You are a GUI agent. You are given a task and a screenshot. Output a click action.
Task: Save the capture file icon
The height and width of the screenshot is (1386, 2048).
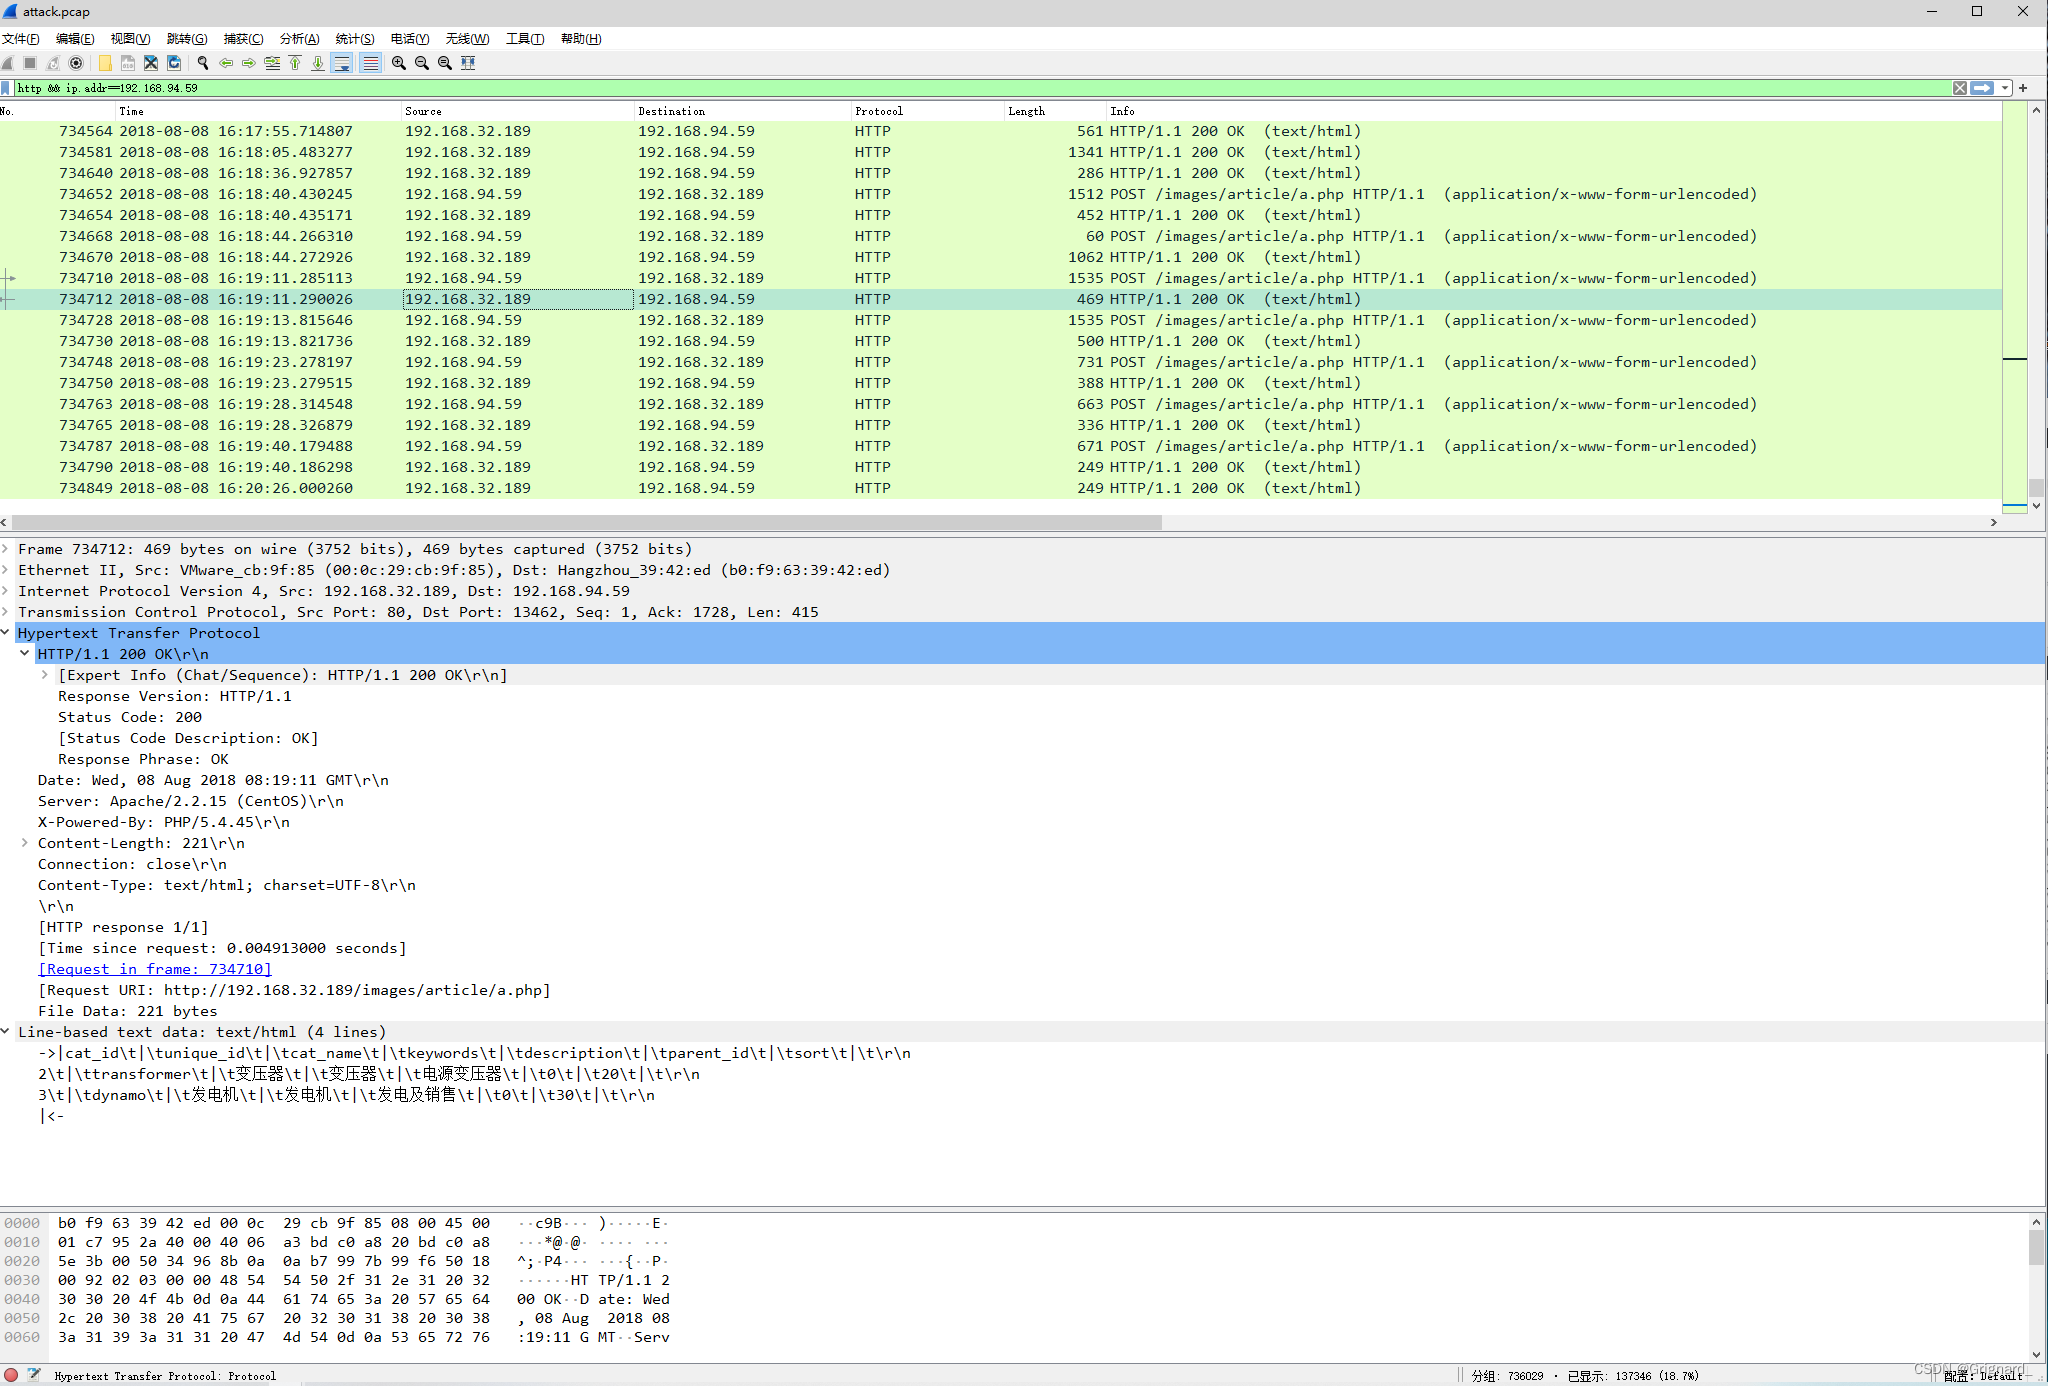click(x=128, y=63)
